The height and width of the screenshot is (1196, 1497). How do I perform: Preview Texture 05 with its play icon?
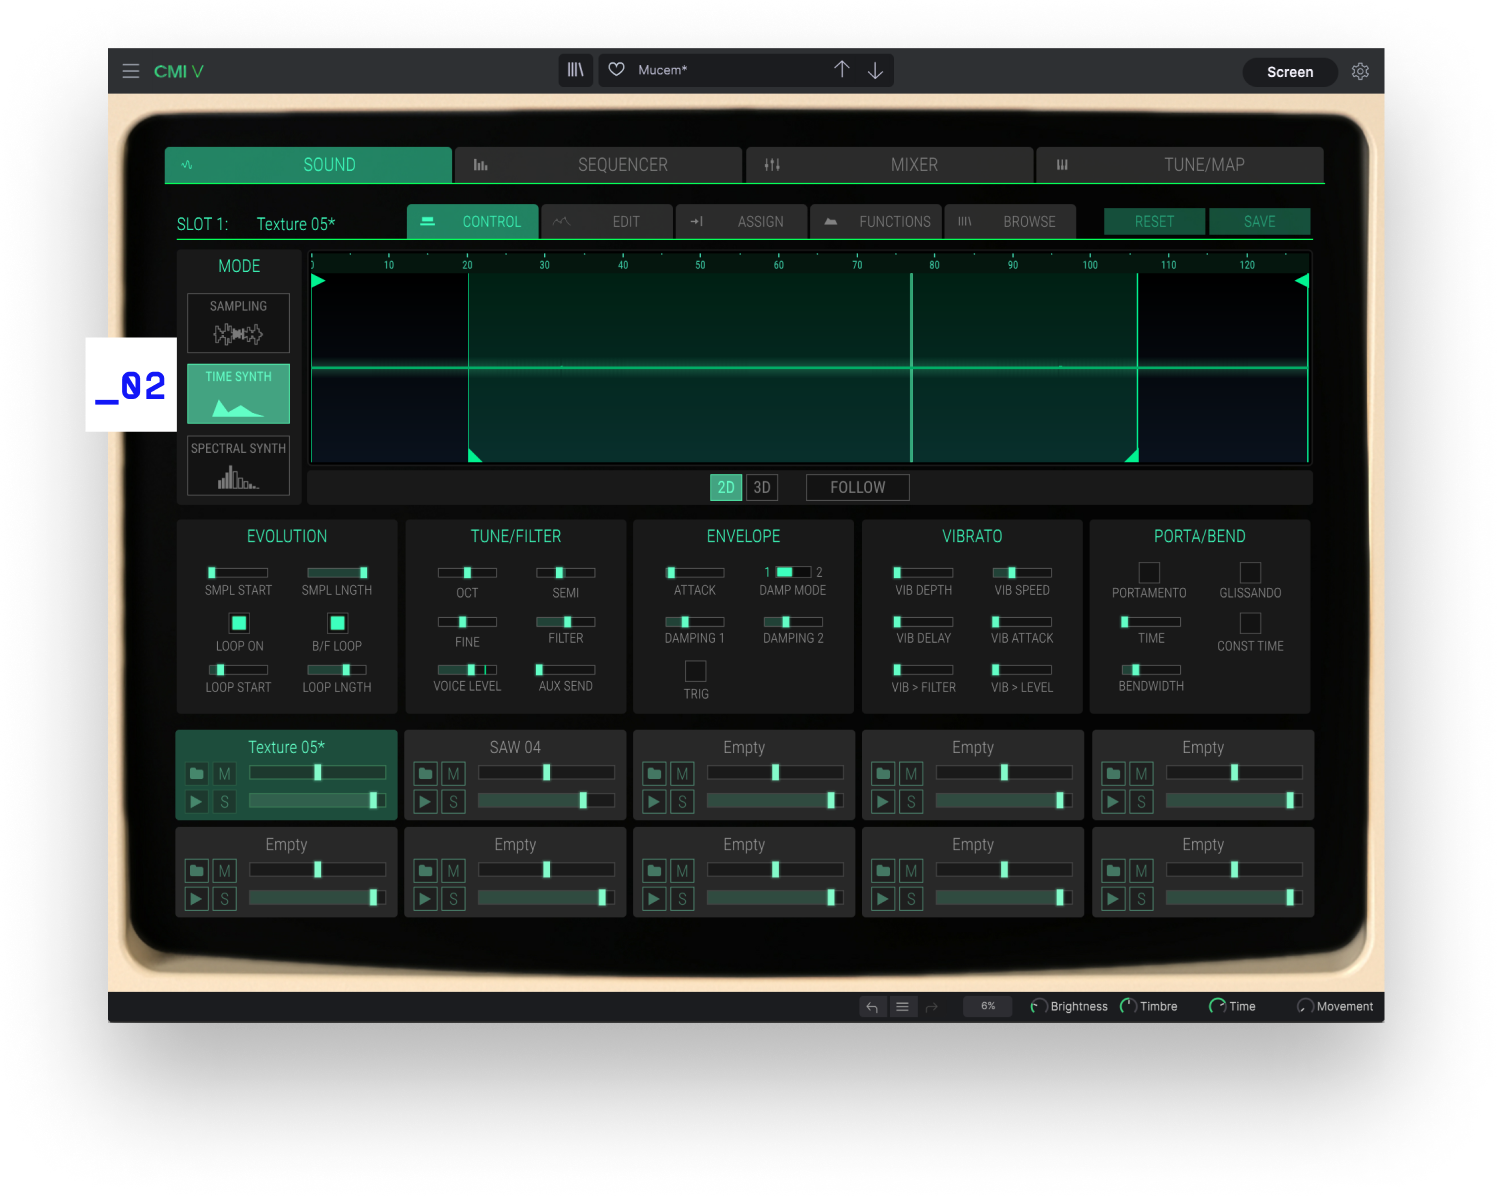coord(196,800)
